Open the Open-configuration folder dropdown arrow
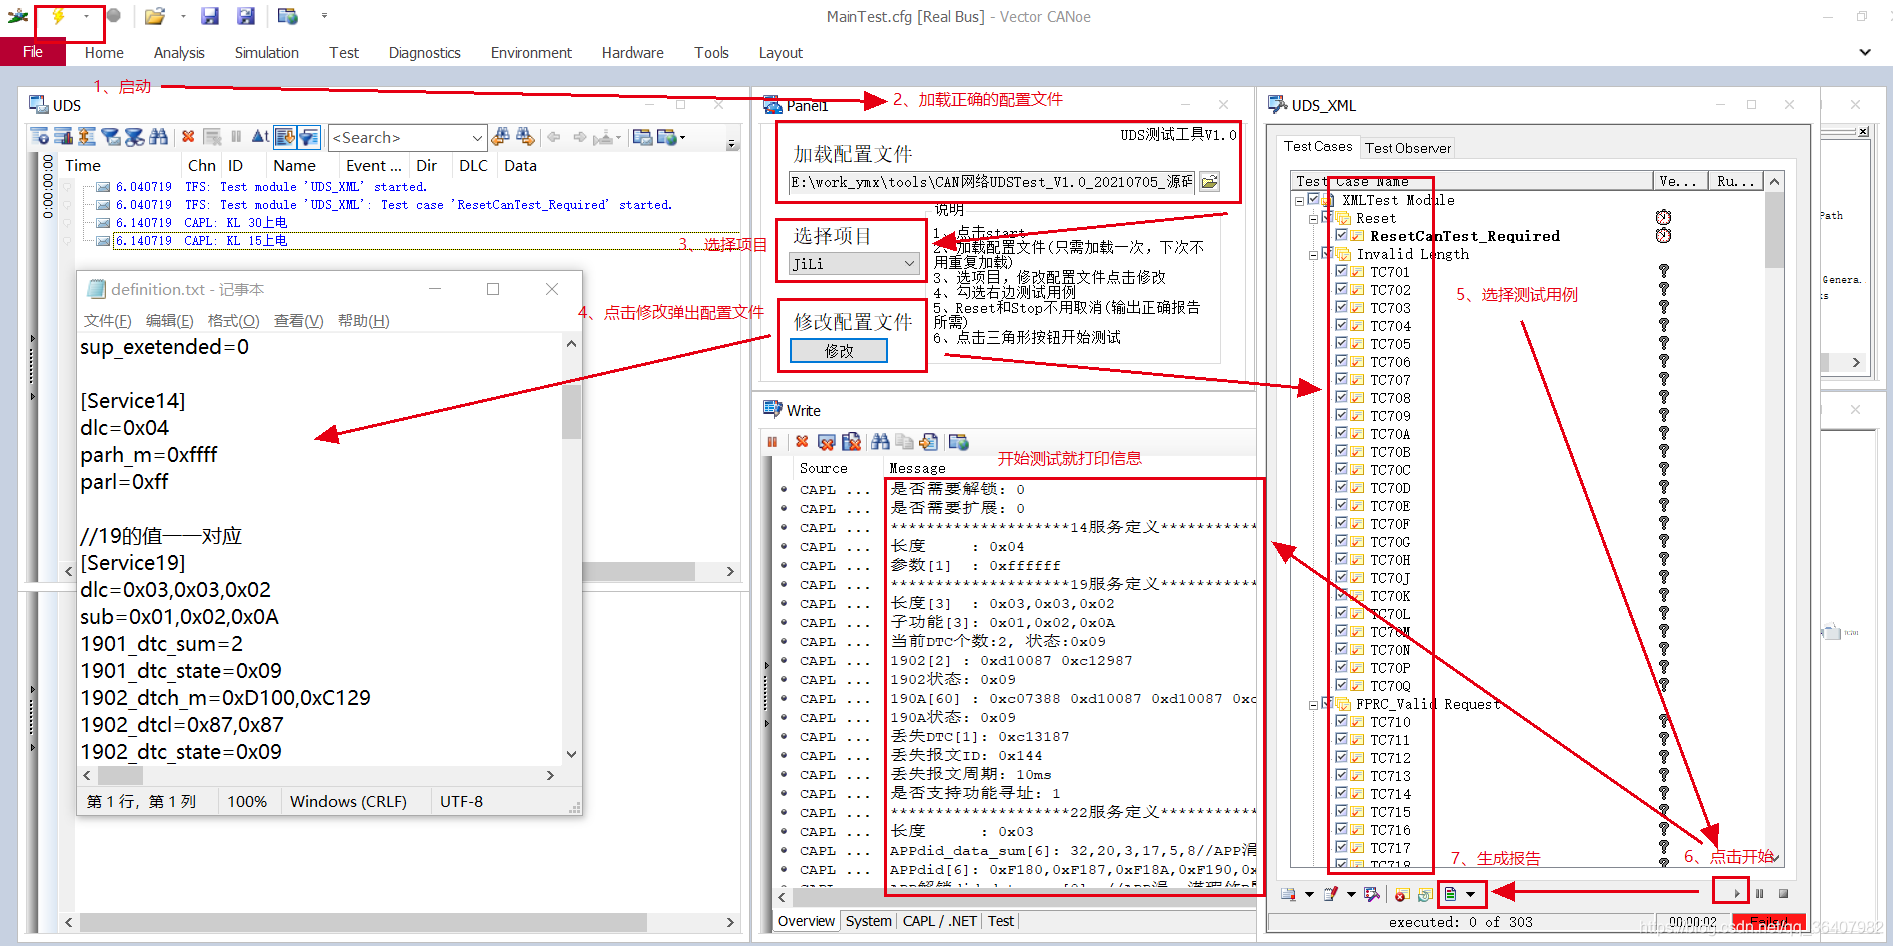Viewport: 1893px width, 946px height. (x=183, y=16)
